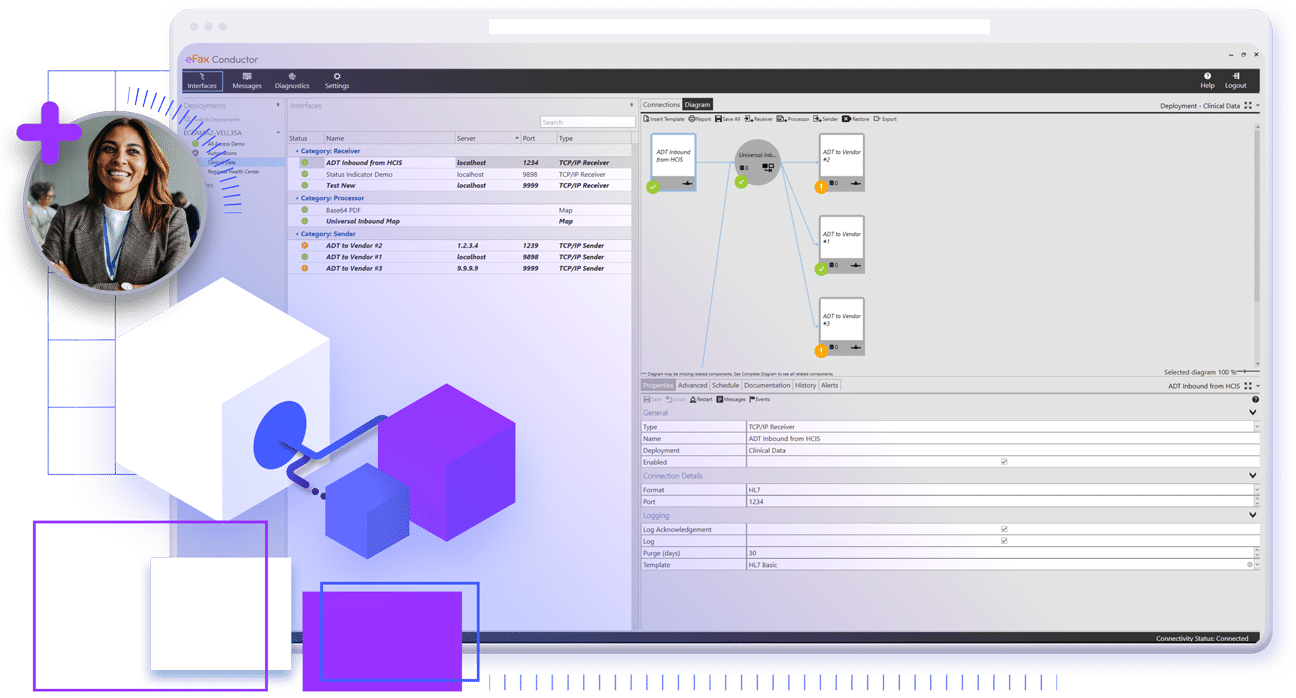
Task: Click Export in diagram toolbar
Action: click(x=885, y=119)
